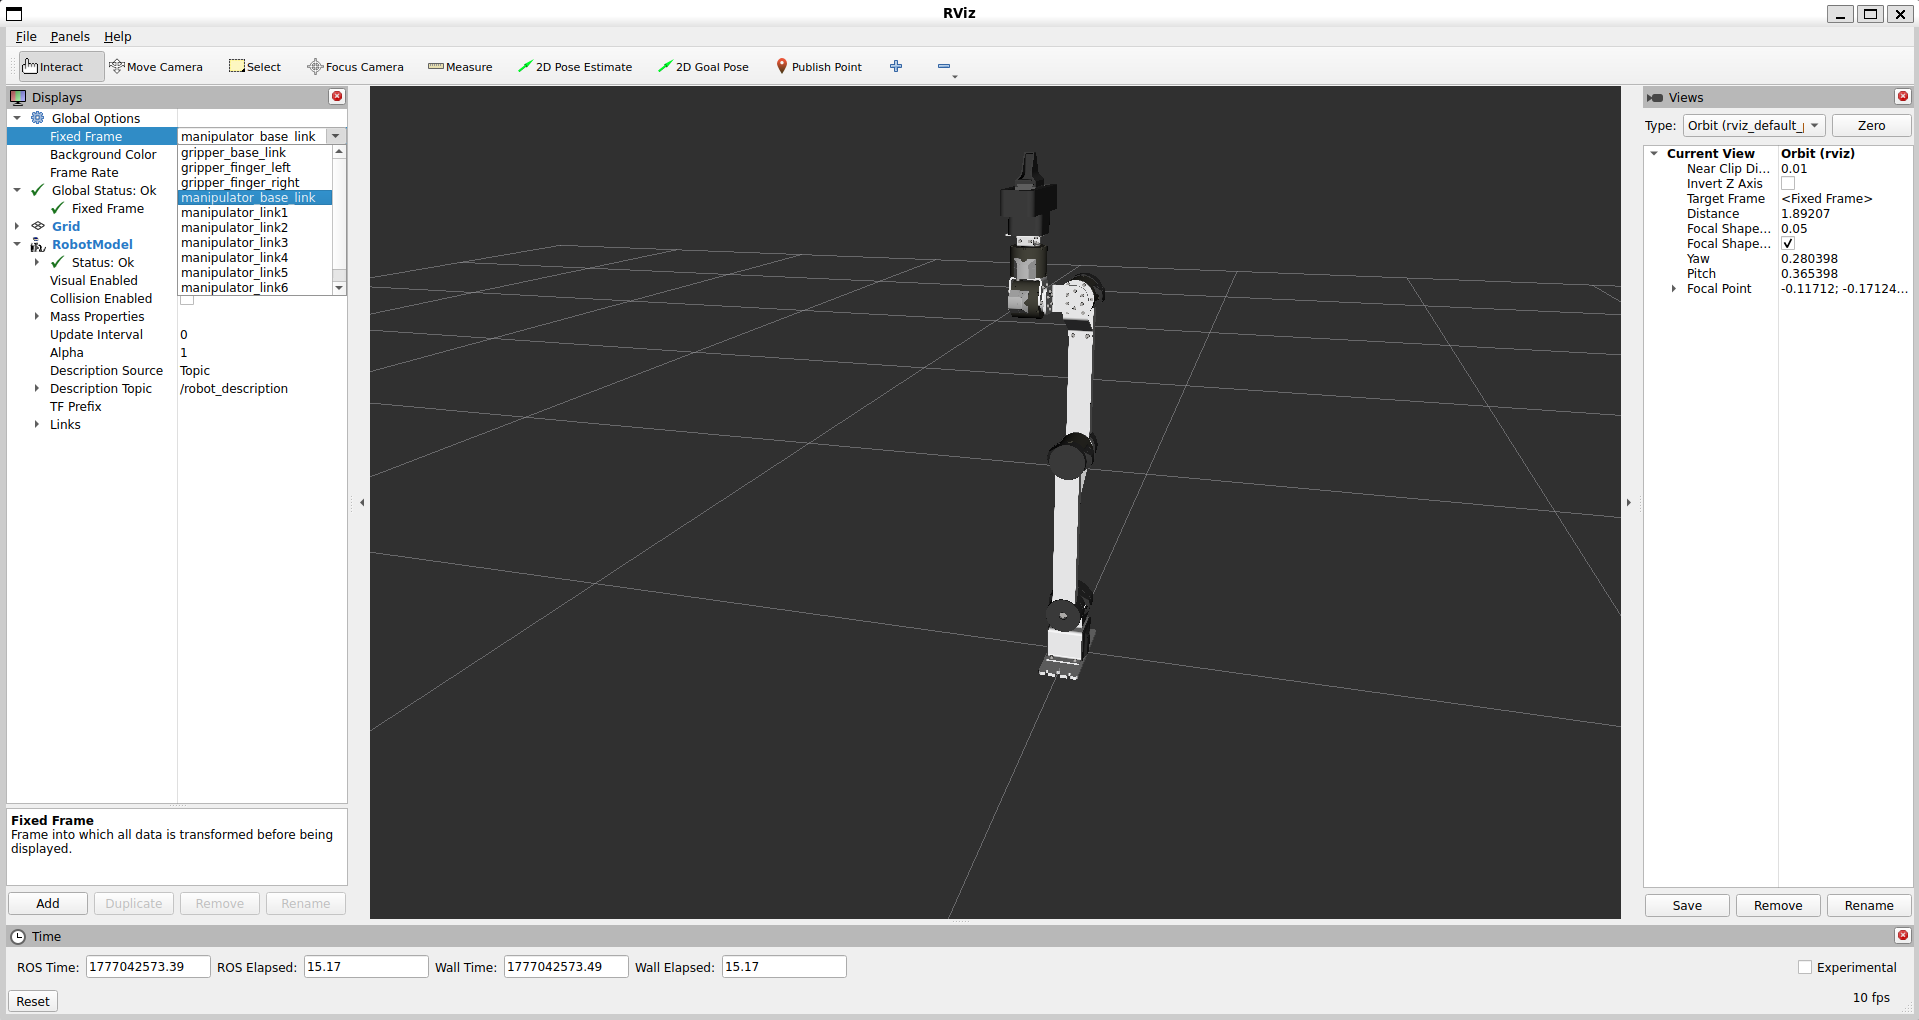Expand the Focal Point property
The image size is (1919, 1020).
coord(1674,289)
